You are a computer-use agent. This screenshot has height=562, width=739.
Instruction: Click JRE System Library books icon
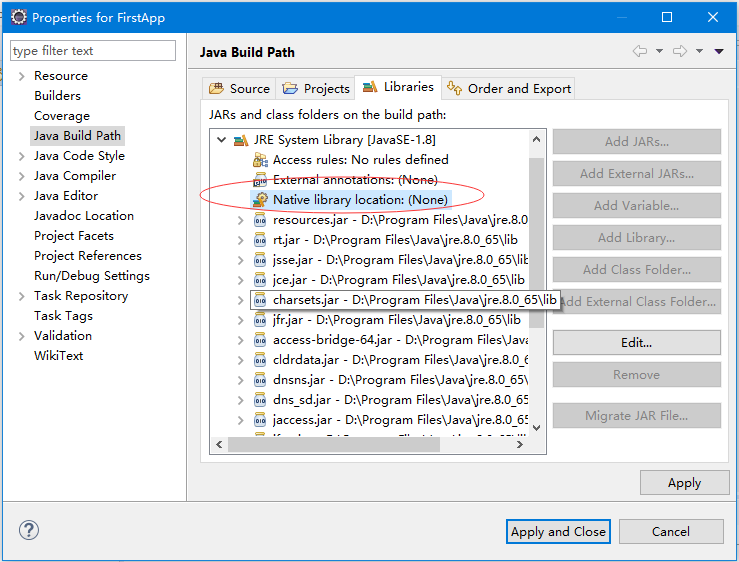click(241, 140)
